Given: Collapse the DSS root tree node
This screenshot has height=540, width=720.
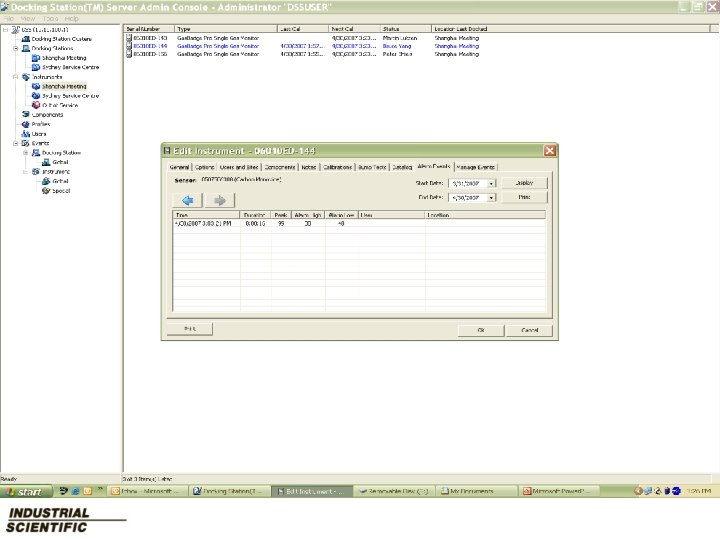Looking at the screenshot, I should pyautogui.click(x=6, y=29).
